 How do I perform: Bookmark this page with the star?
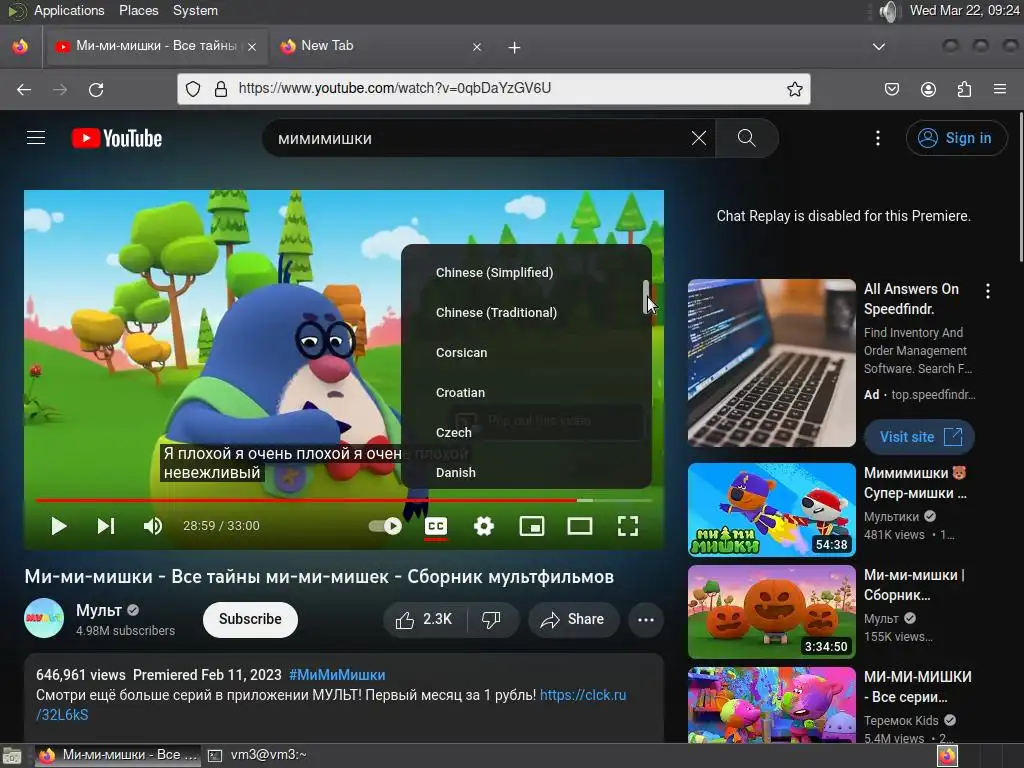point(794,89)
